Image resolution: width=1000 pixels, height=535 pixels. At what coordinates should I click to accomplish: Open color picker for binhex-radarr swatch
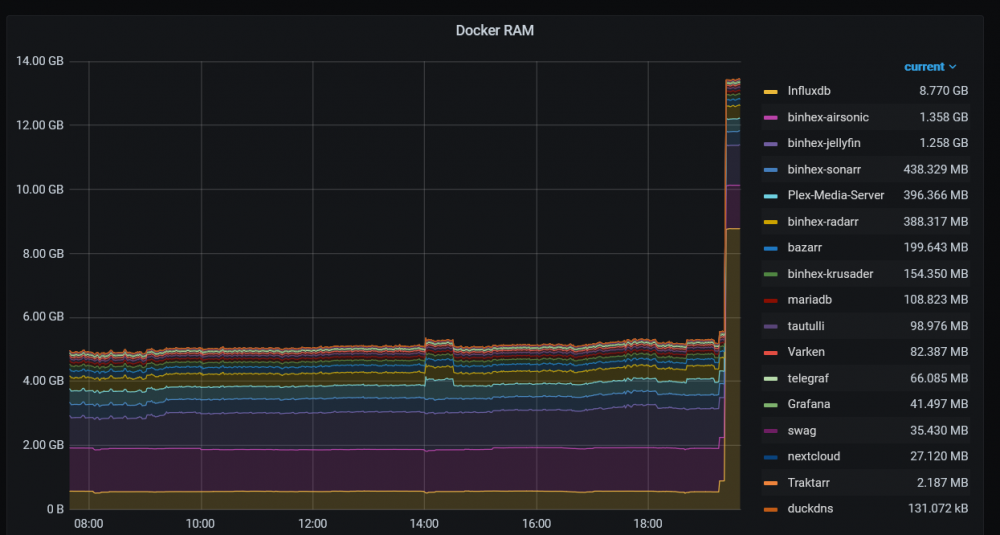coord(770,223)
